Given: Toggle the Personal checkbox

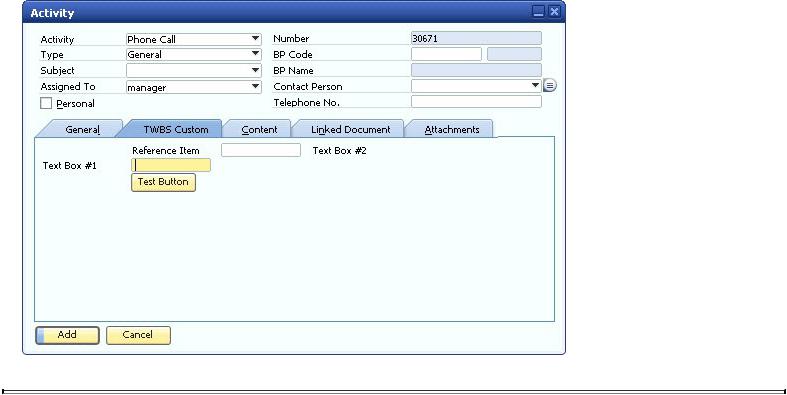Looking at the screenshot, I should tap(46, 103).
